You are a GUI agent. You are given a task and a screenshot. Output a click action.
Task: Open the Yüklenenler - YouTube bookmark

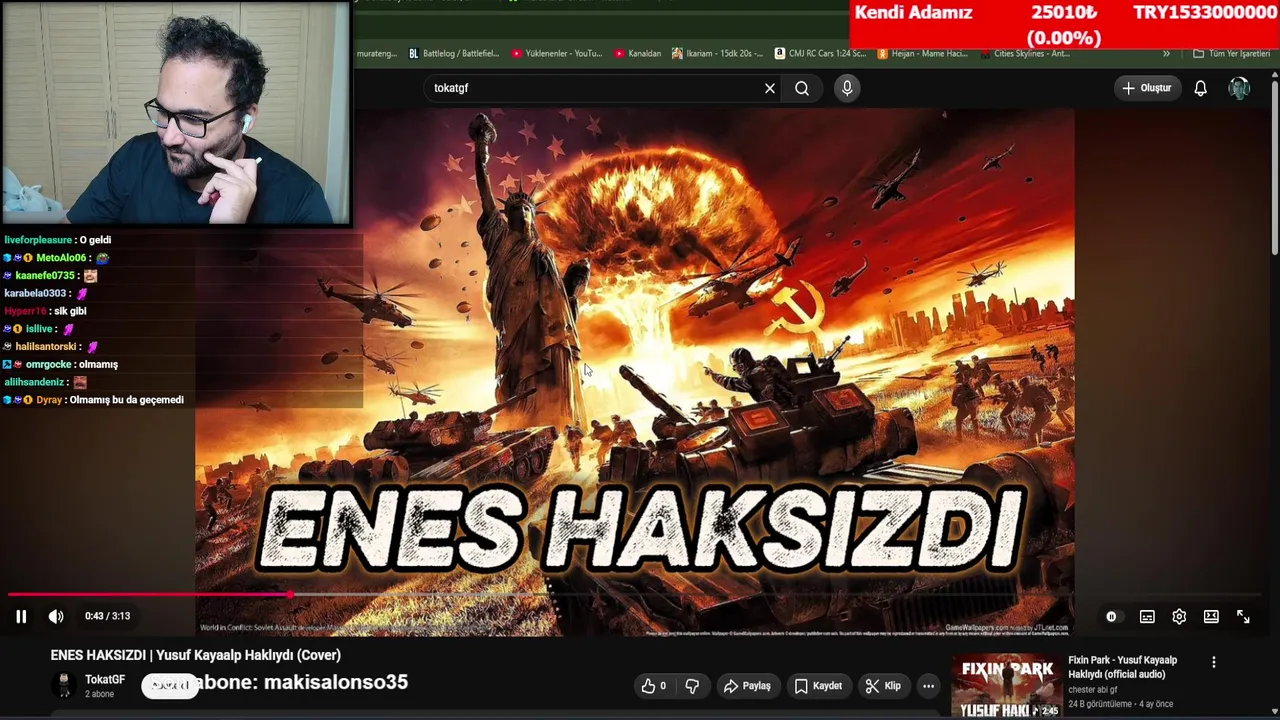pos(557,54)
